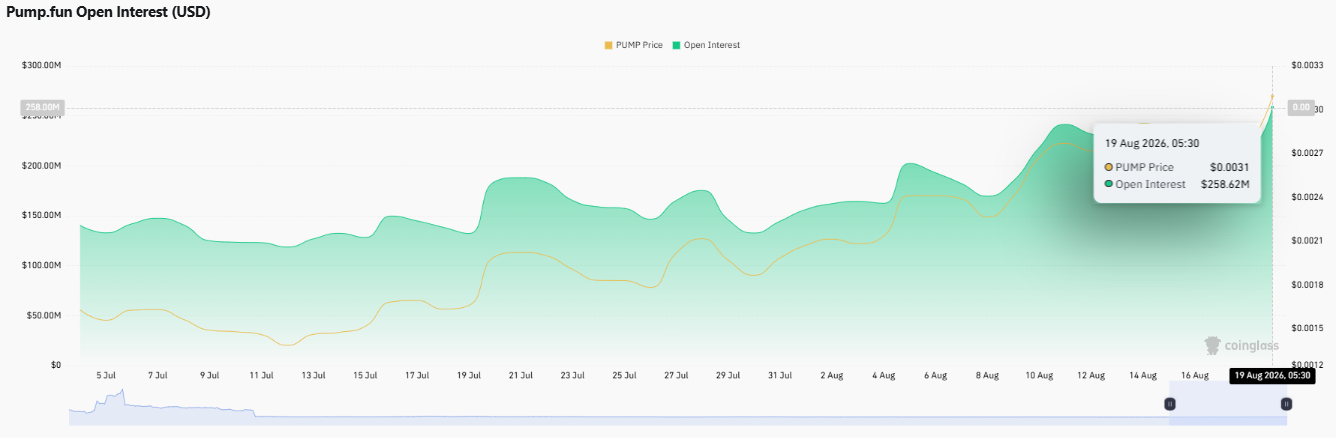1336x438 pixels.
Task: Click the tooltip Open Interest $258.62M value
Action: tap(1225, 184)
